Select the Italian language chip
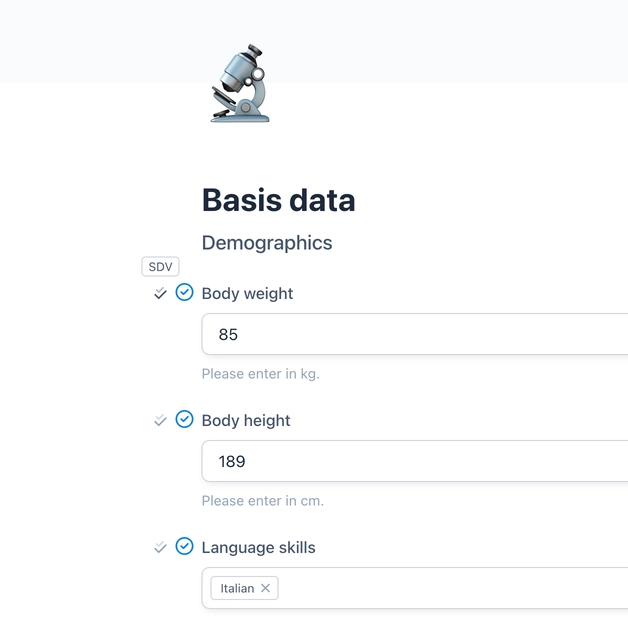628x628 pixels. coord(237,588)
